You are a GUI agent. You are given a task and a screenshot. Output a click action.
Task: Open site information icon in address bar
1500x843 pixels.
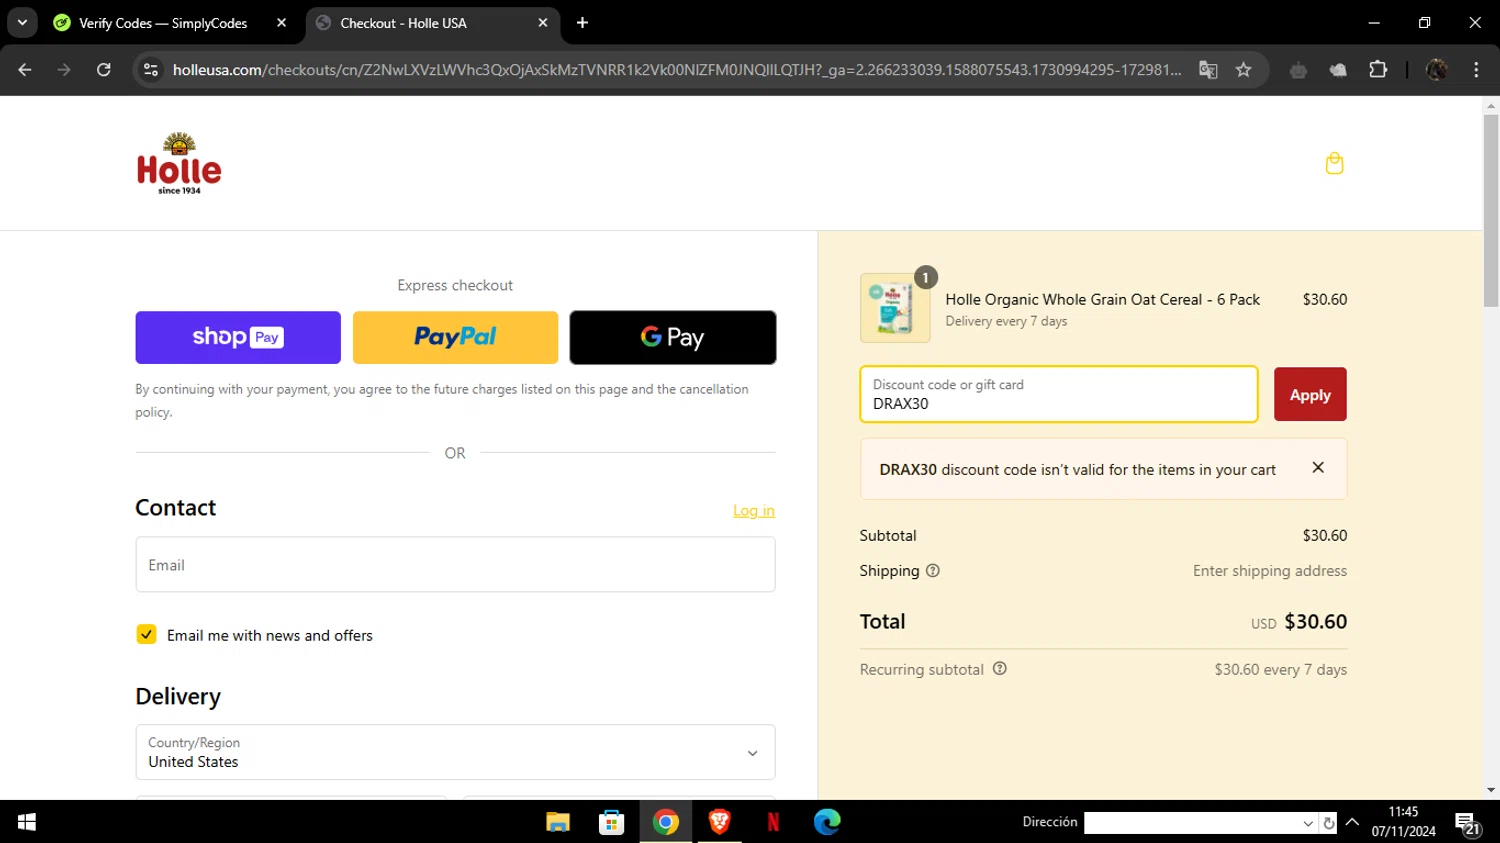[151, 70]
